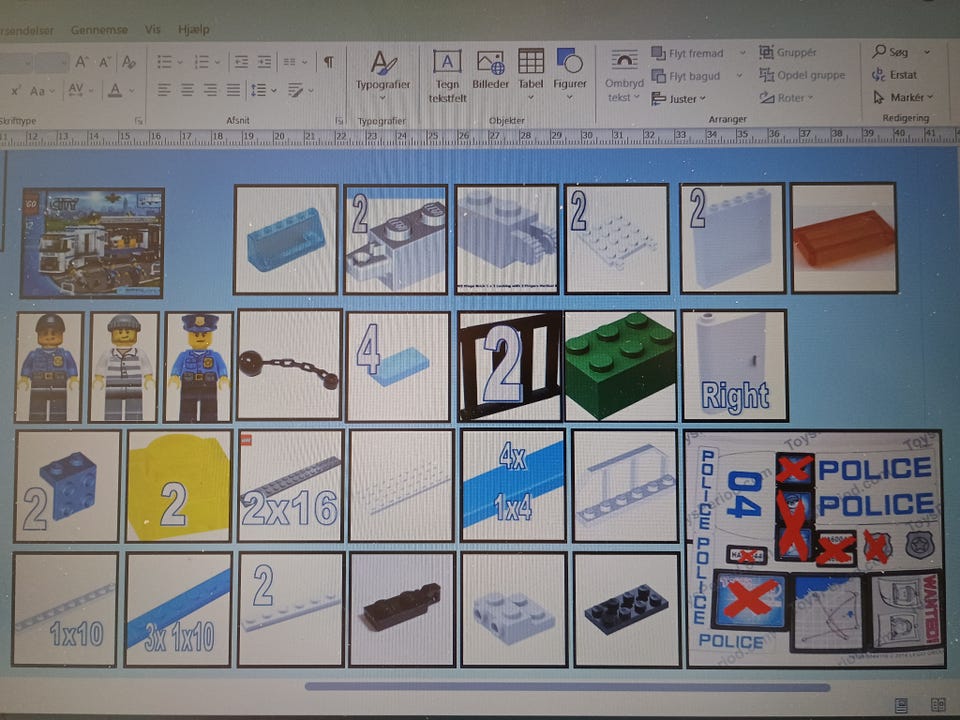Open the Markér select menu

pyautogui.click(x=904, y=97)
